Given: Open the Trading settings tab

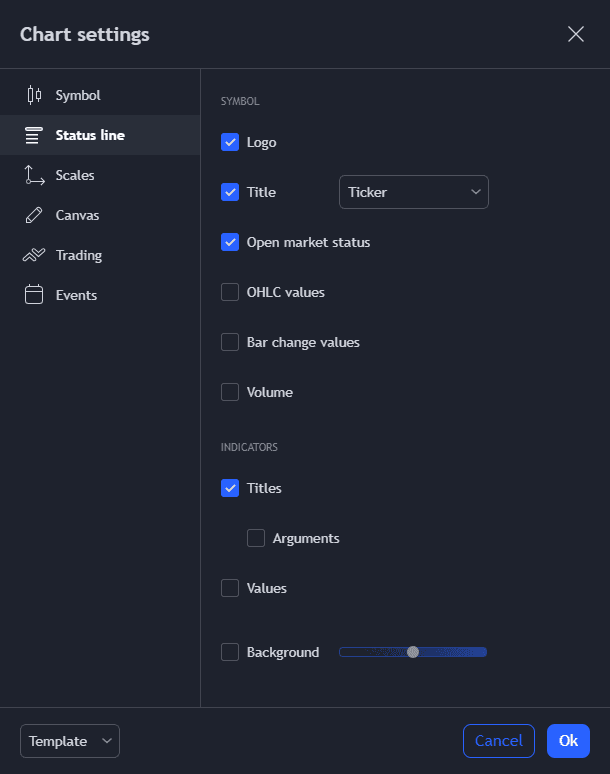Looking at the screenshot, I should [x=79, y=255].
